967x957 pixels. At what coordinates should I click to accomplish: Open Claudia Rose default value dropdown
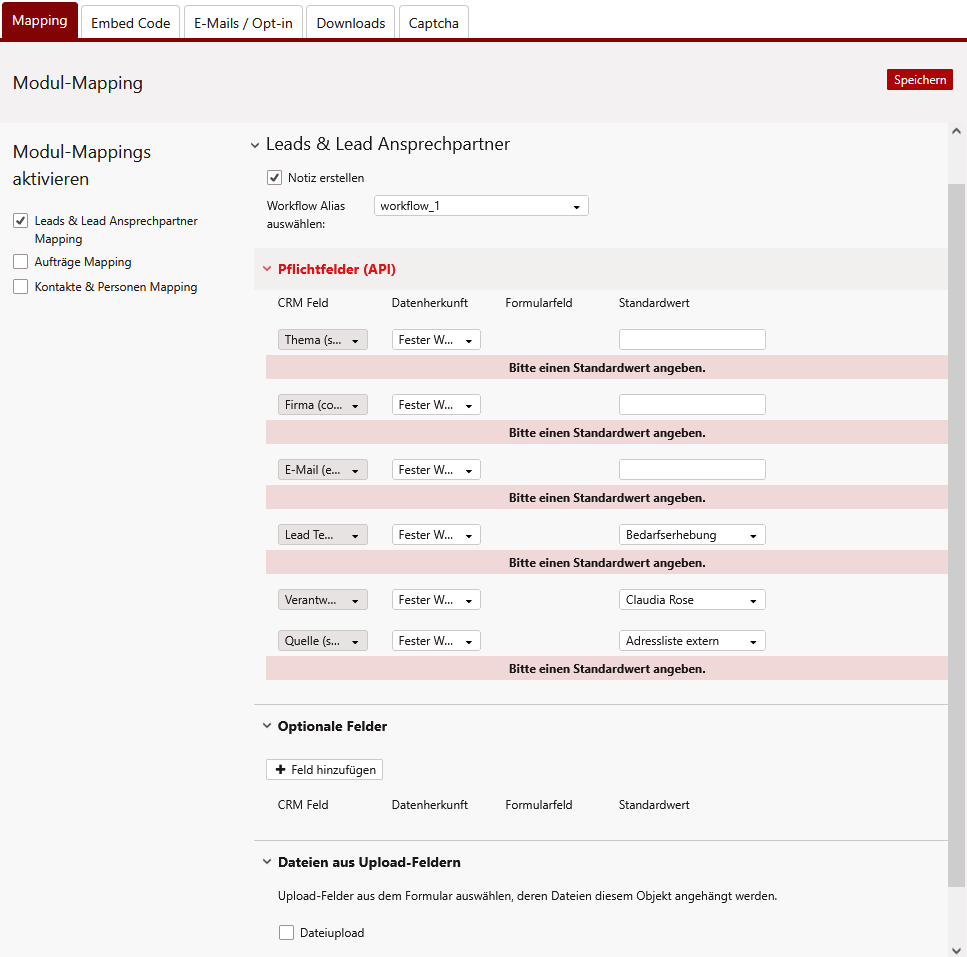tap(692, 600)
